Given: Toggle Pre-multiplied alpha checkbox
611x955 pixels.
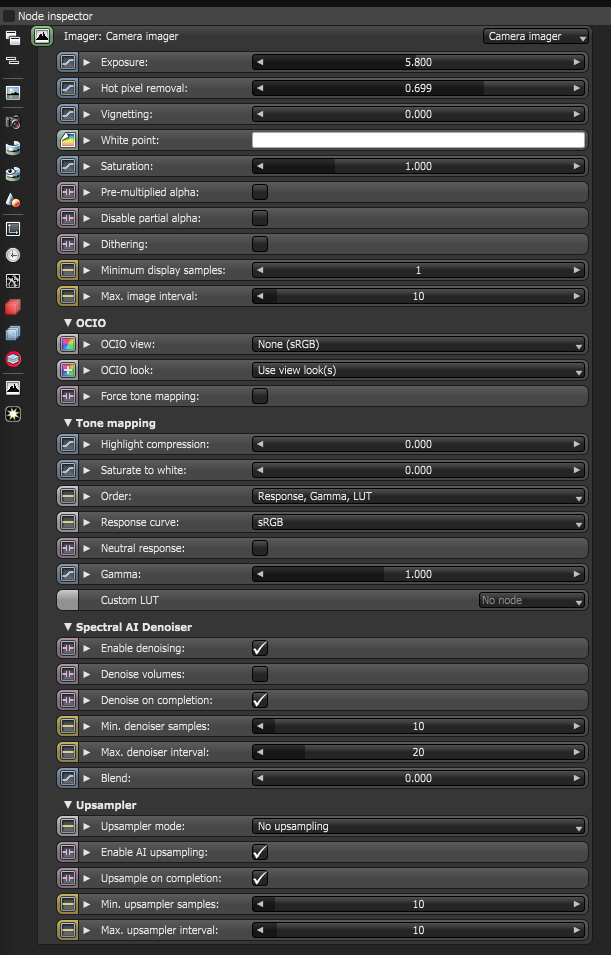Looking at the screenshot, I should pyautogui.click(x=260, y=192).
